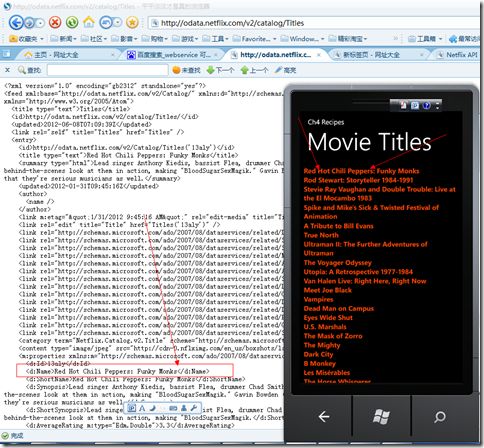Tap the Search button on the phone
484x448 pixels.
[x=440, y=416]
